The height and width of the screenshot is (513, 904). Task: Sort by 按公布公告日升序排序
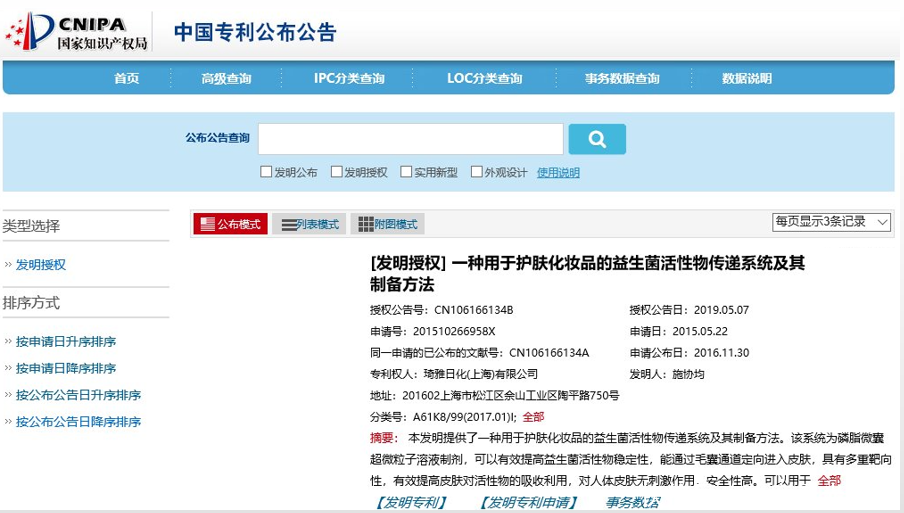pos(78,395)
